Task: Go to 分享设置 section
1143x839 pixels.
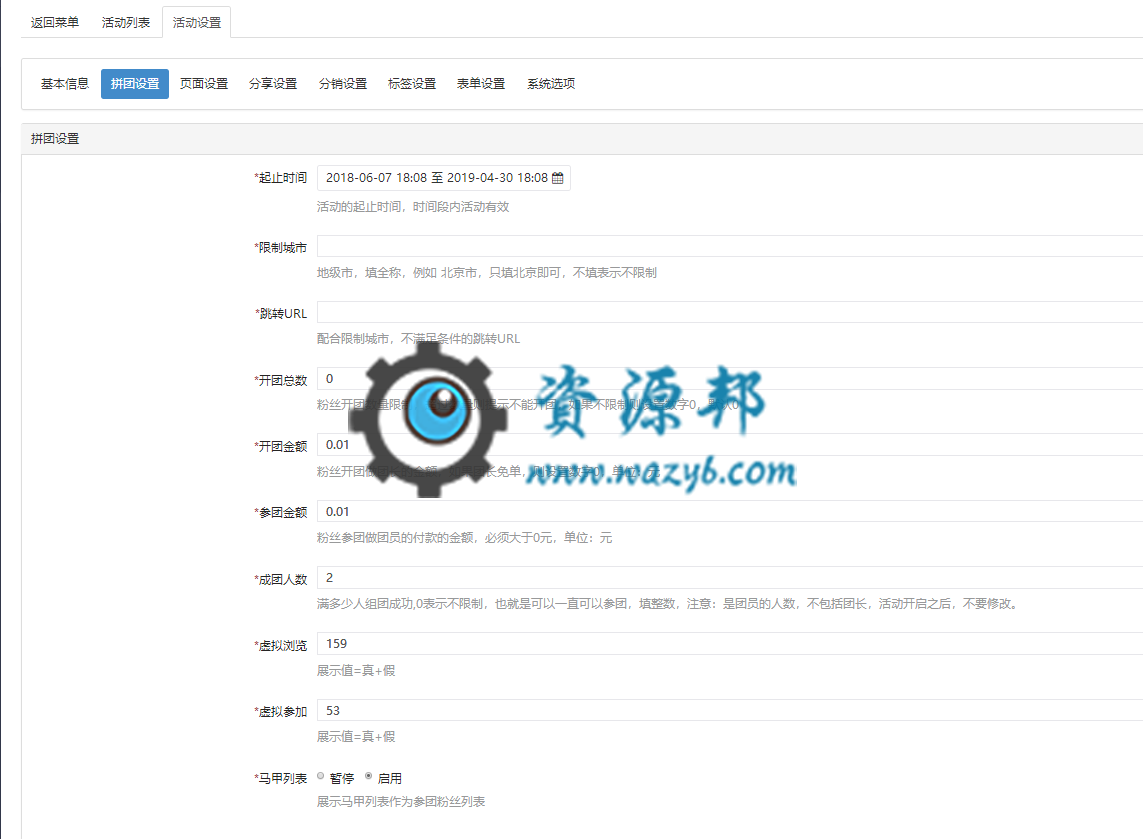Action: point(273,84)
